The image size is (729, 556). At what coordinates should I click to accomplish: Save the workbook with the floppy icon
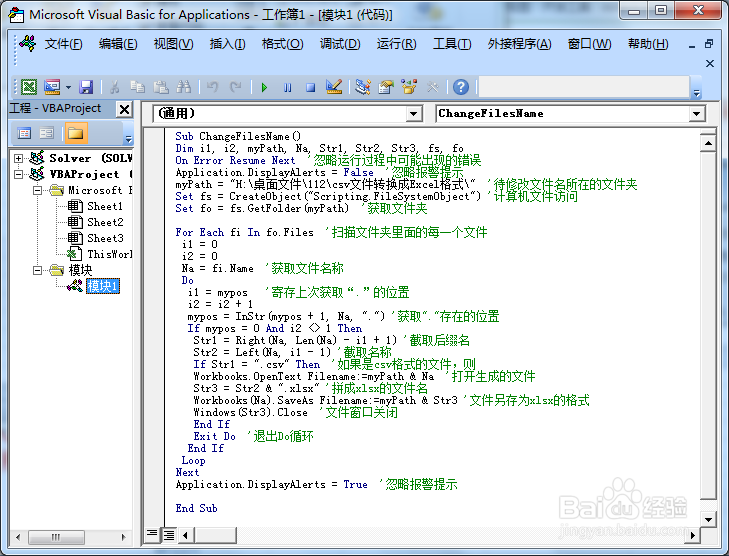click(86, 87)
